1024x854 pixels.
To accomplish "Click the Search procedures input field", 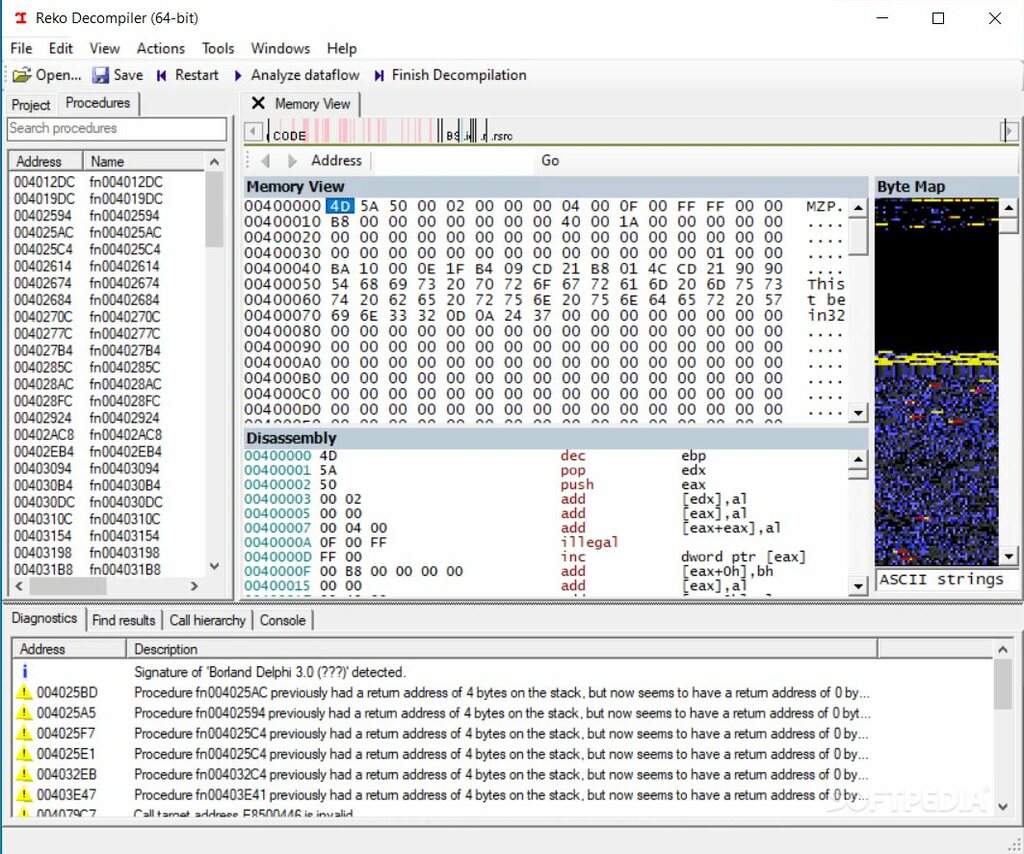I will 117,129.
